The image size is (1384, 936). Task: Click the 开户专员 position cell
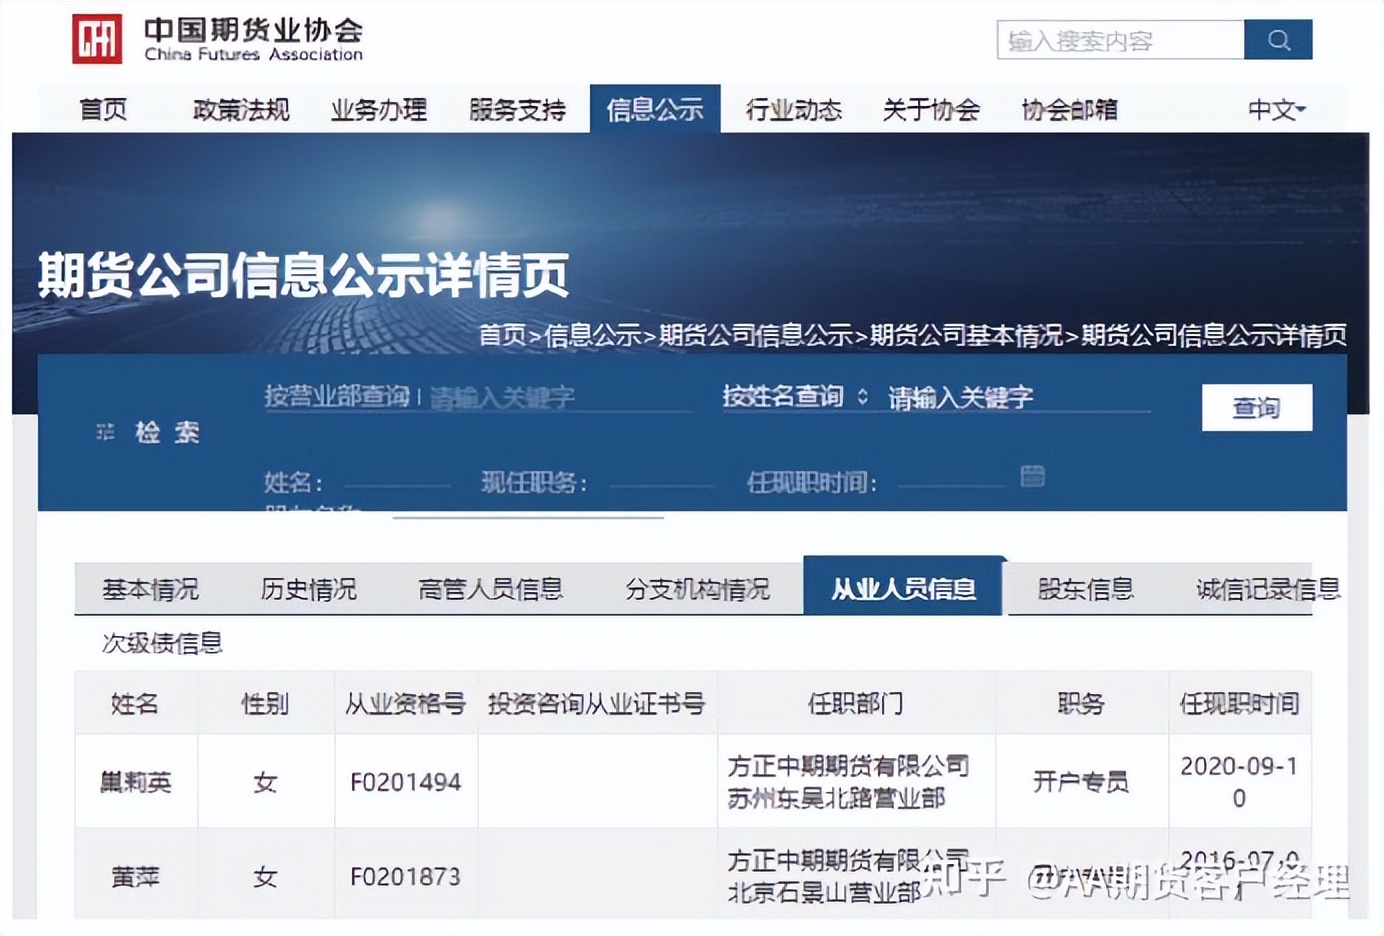1081,782
